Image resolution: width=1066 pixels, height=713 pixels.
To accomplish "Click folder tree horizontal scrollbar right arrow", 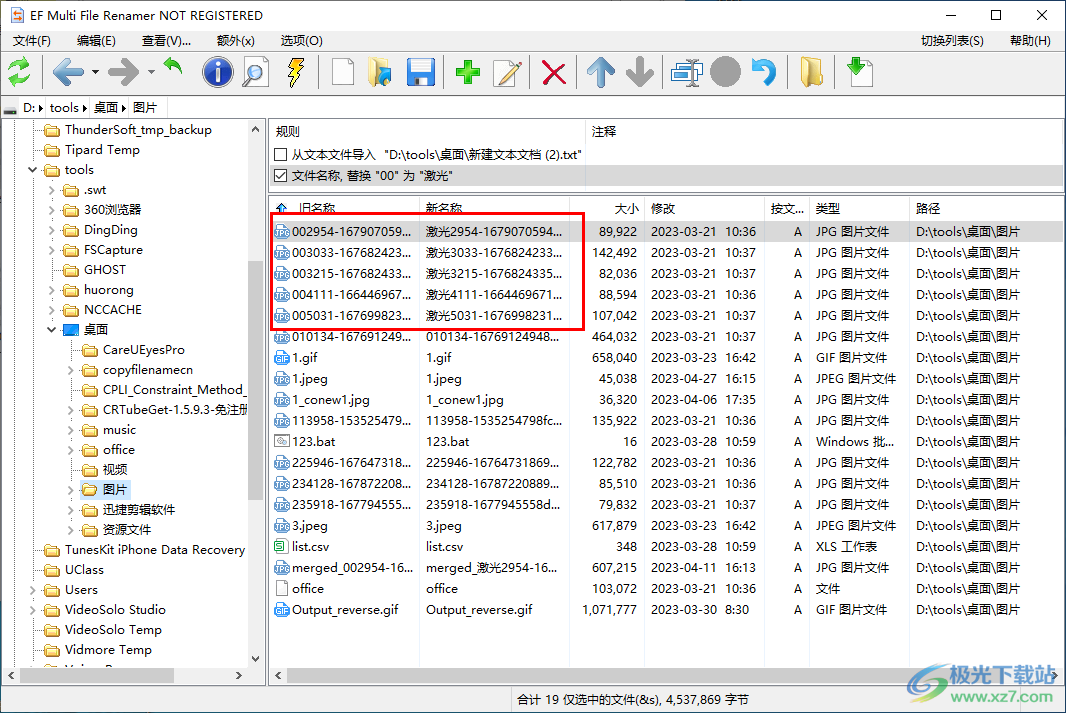I will click(239, 676).
